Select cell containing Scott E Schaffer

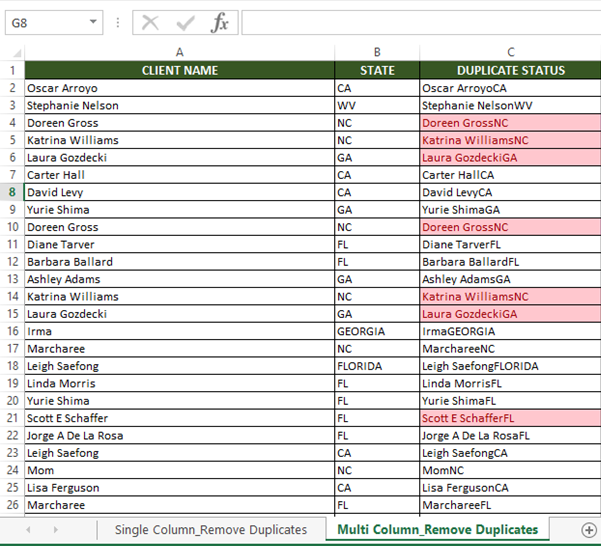click(x=179, y=418)
